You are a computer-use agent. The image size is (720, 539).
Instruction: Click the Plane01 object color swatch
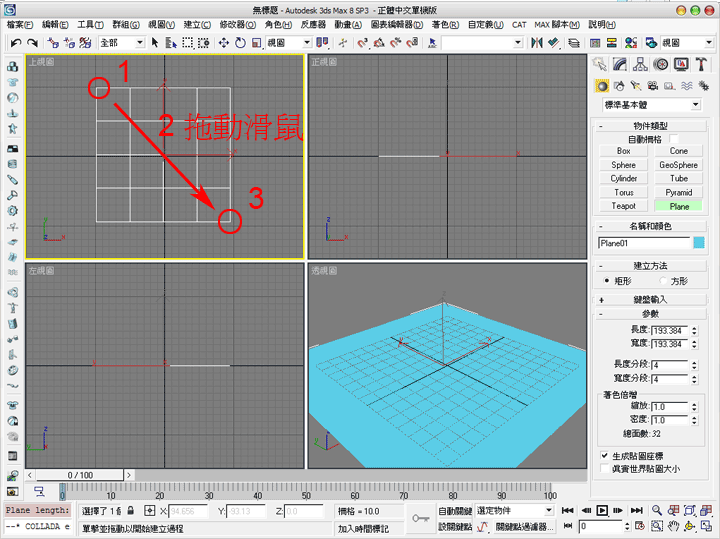[699, 243]
